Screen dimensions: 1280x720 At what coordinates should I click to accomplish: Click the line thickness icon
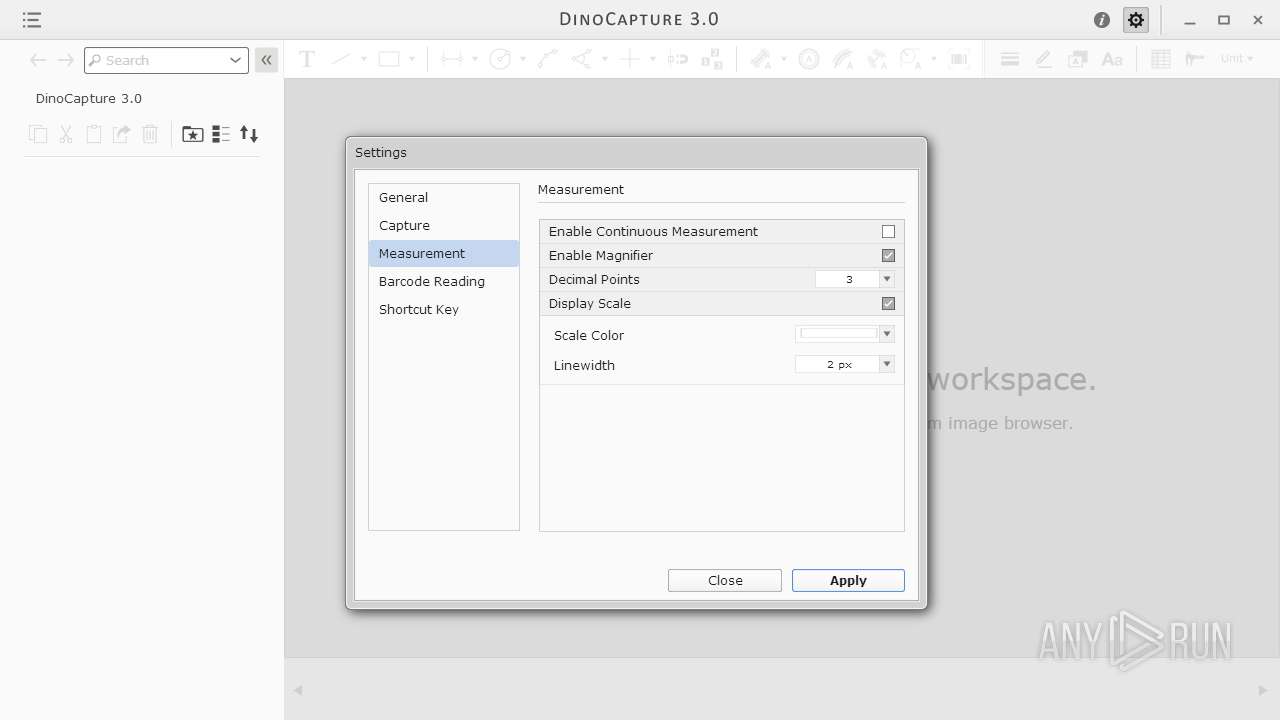coord(1010,59)
